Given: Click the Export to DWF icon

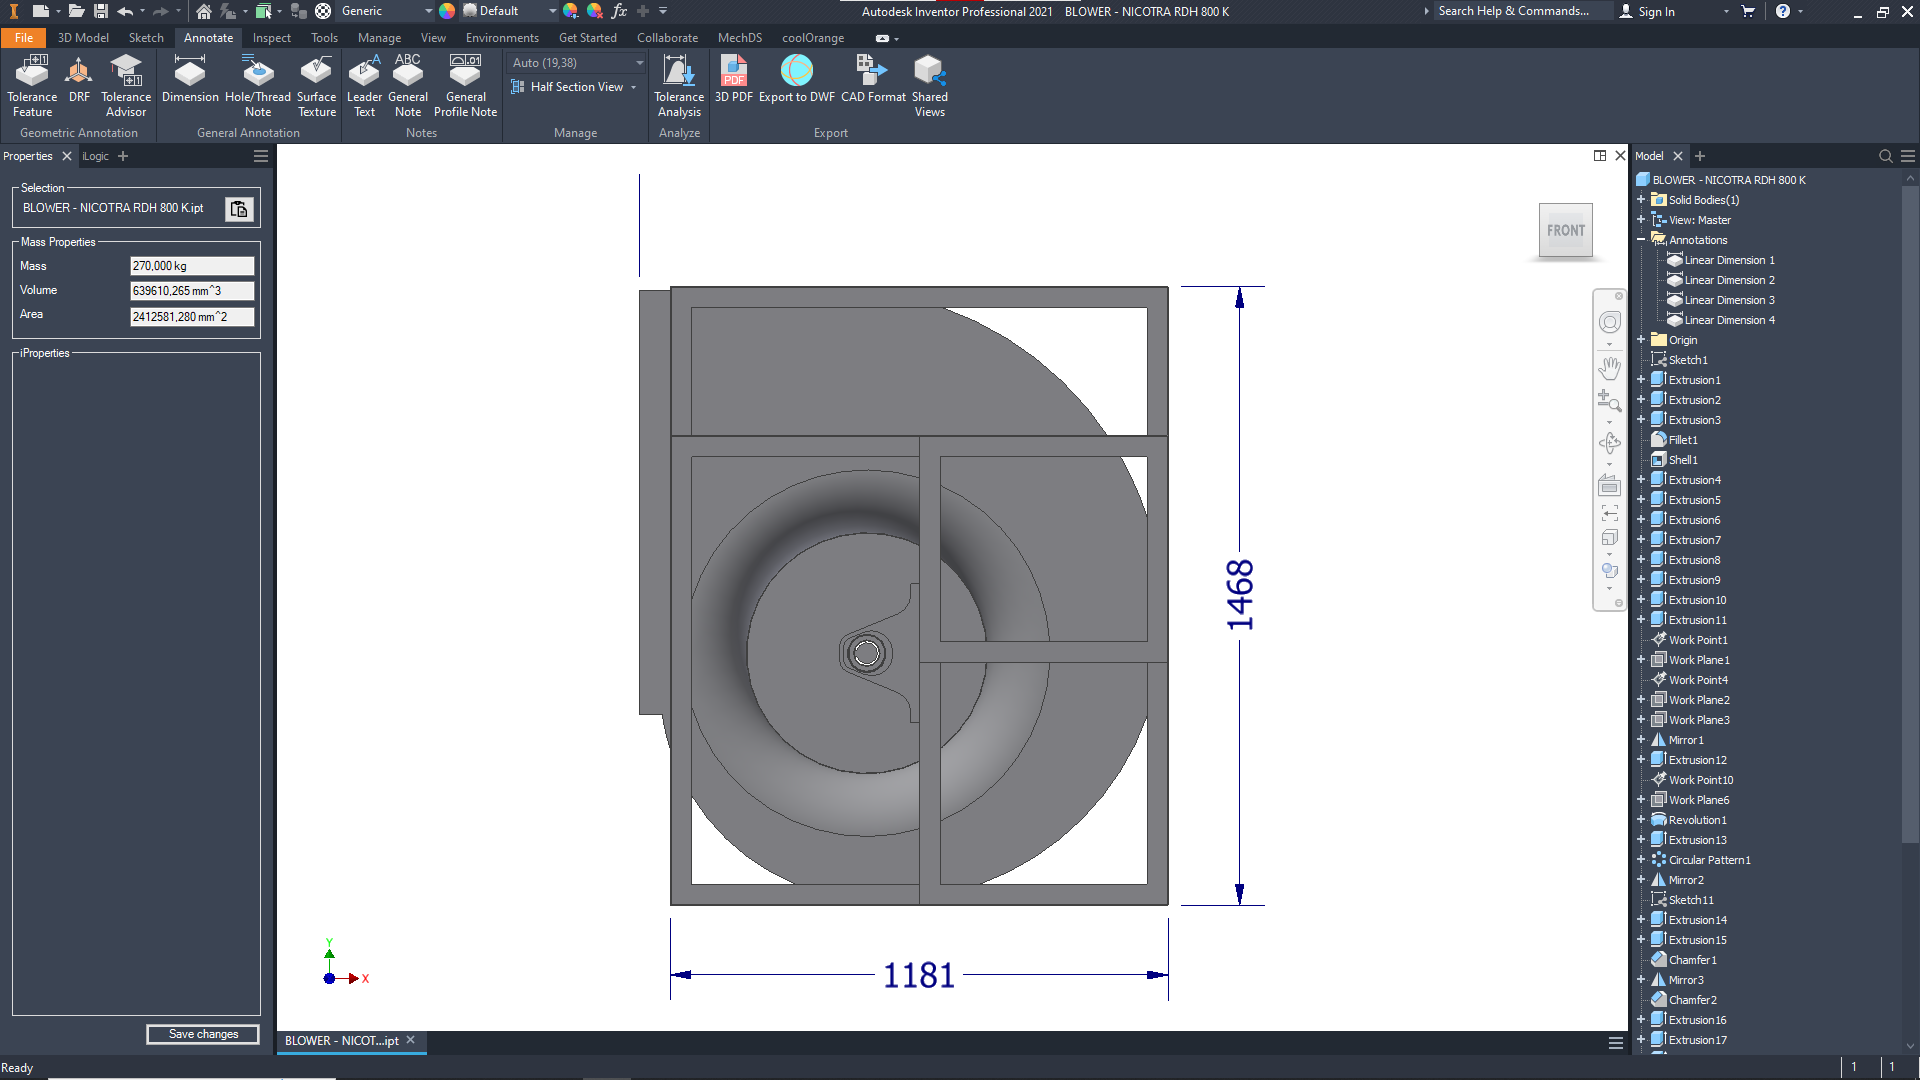Looking at the screenshot, I should tap(796, 72).
